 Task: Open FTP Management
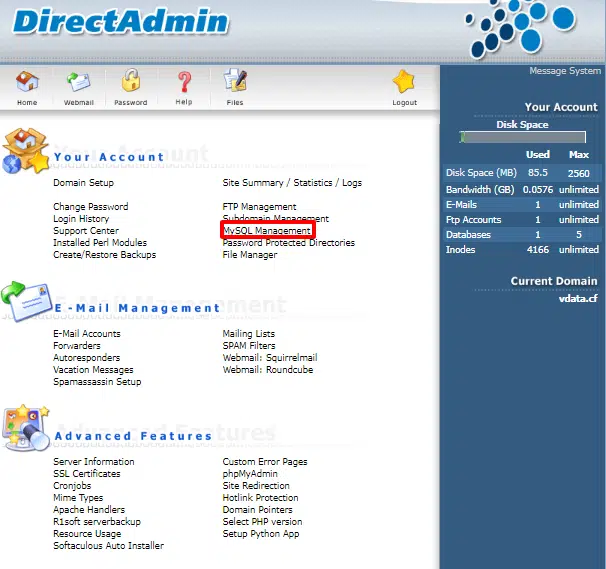pyautogui.click(x=259, y=206)
